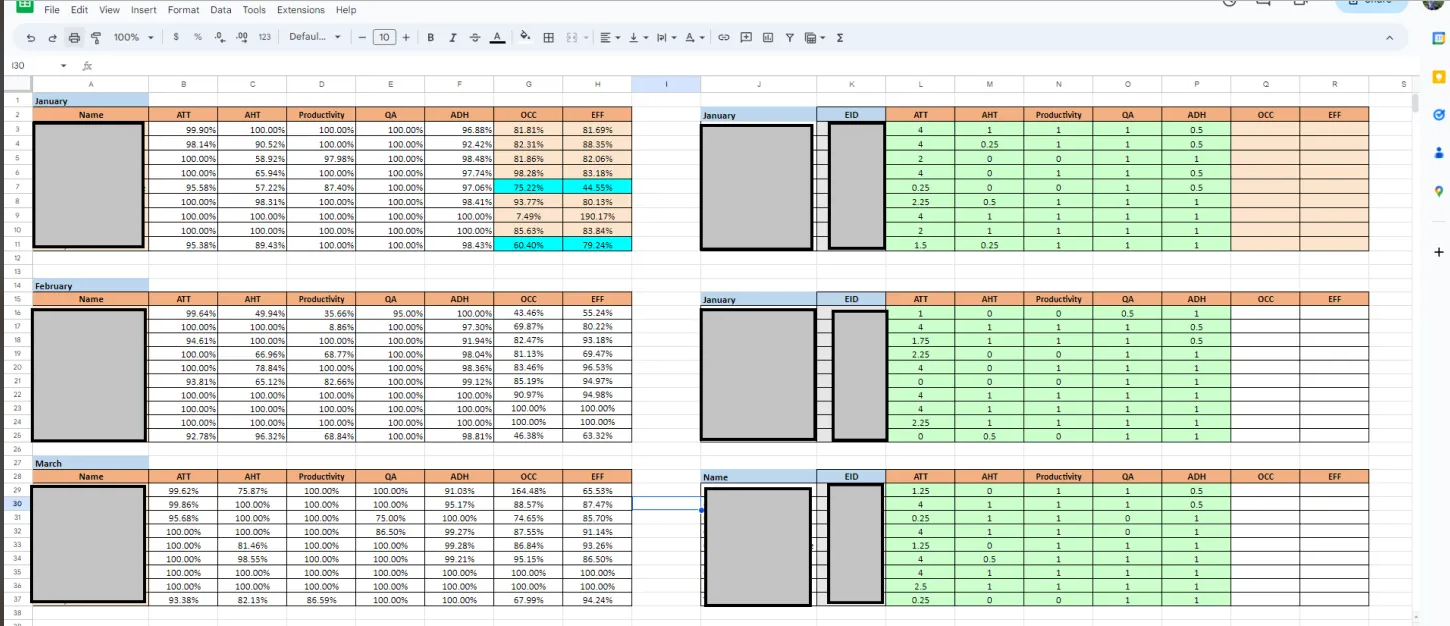Open the text wrapping dropdown

pyautogui.click(x=665, y=37)
